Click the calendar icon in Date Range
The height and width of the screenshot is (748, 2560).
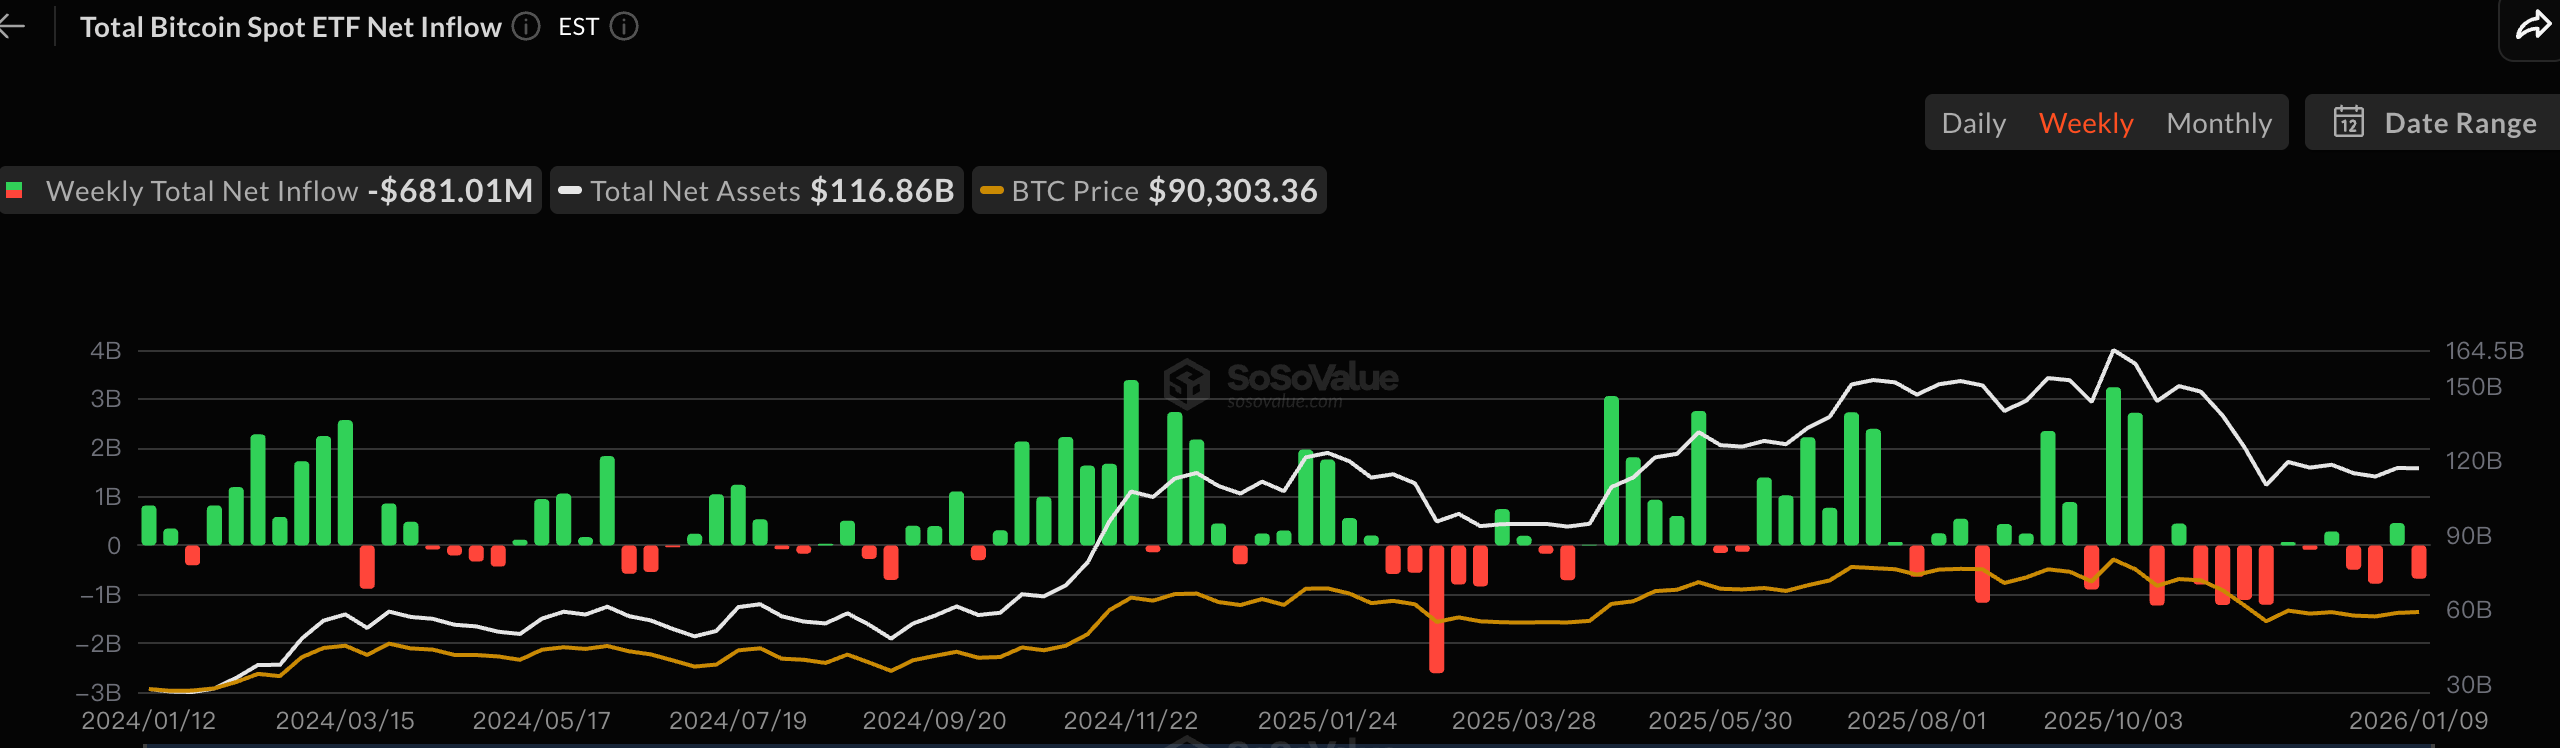point(2349,122)
